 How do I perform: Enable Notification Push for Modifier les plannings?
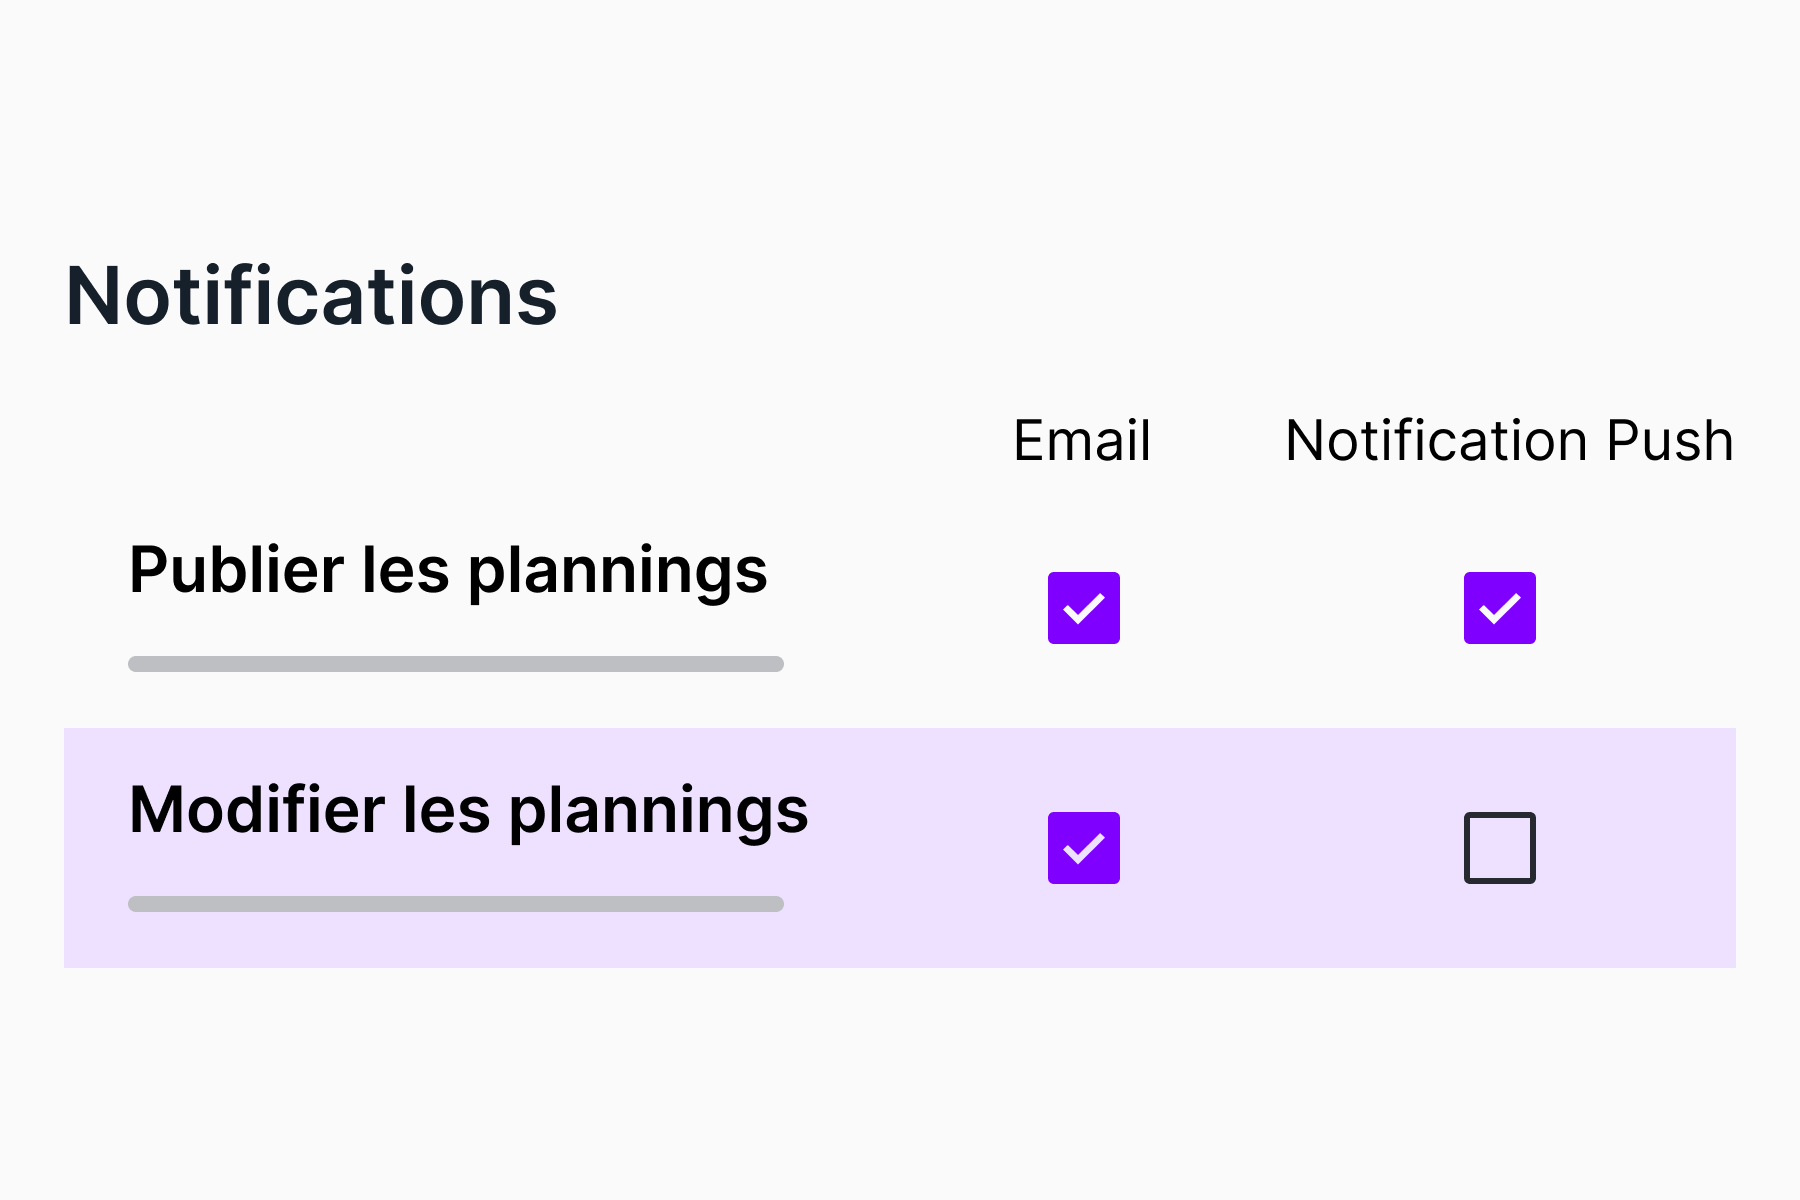[1499, 848]
